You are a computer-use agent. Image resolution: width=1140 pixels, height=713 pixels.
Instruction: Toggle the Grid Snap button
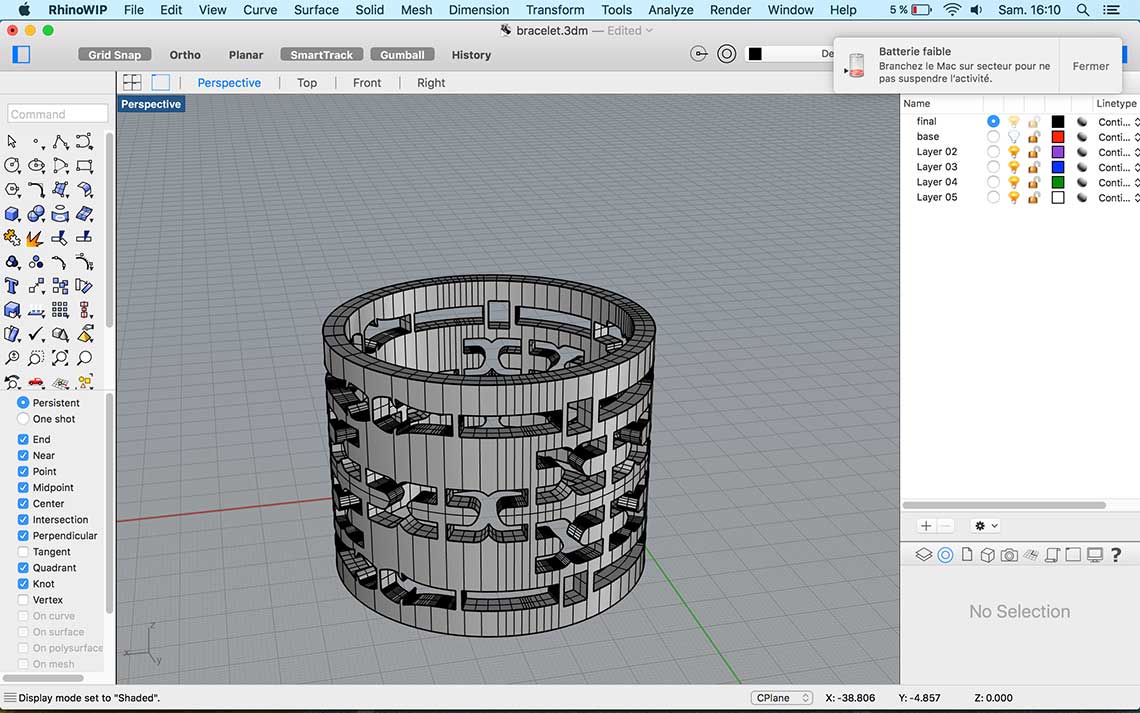click(x=114, y=55)
